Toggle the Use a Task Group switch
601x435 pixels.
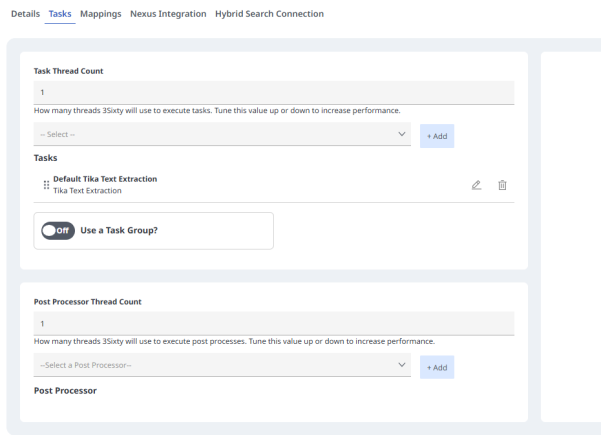pos(55,232)
